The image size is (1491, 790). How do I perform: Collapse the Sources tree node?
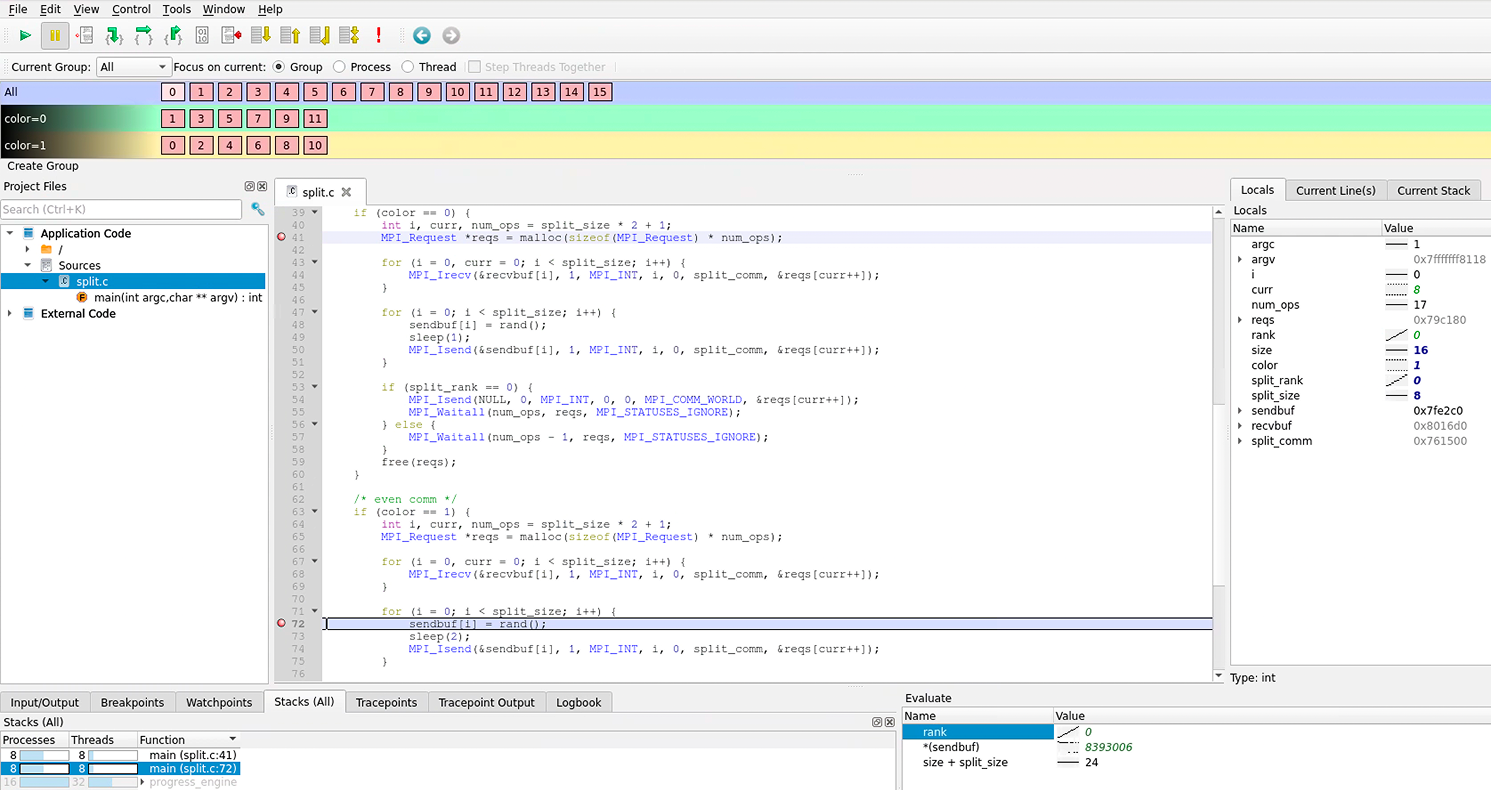(x=28, y=266)
